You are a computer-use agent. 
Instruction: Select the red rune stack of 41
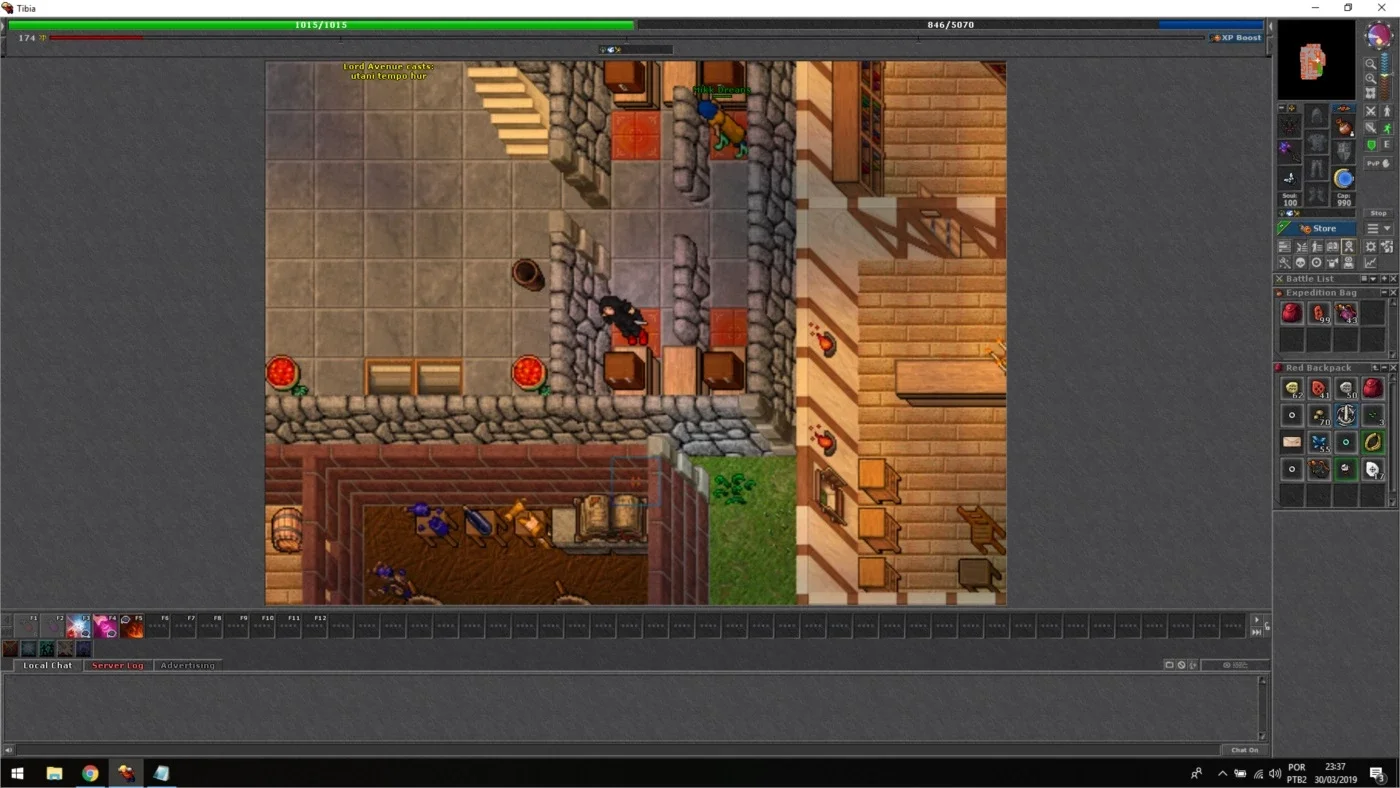pos(1319,388)
